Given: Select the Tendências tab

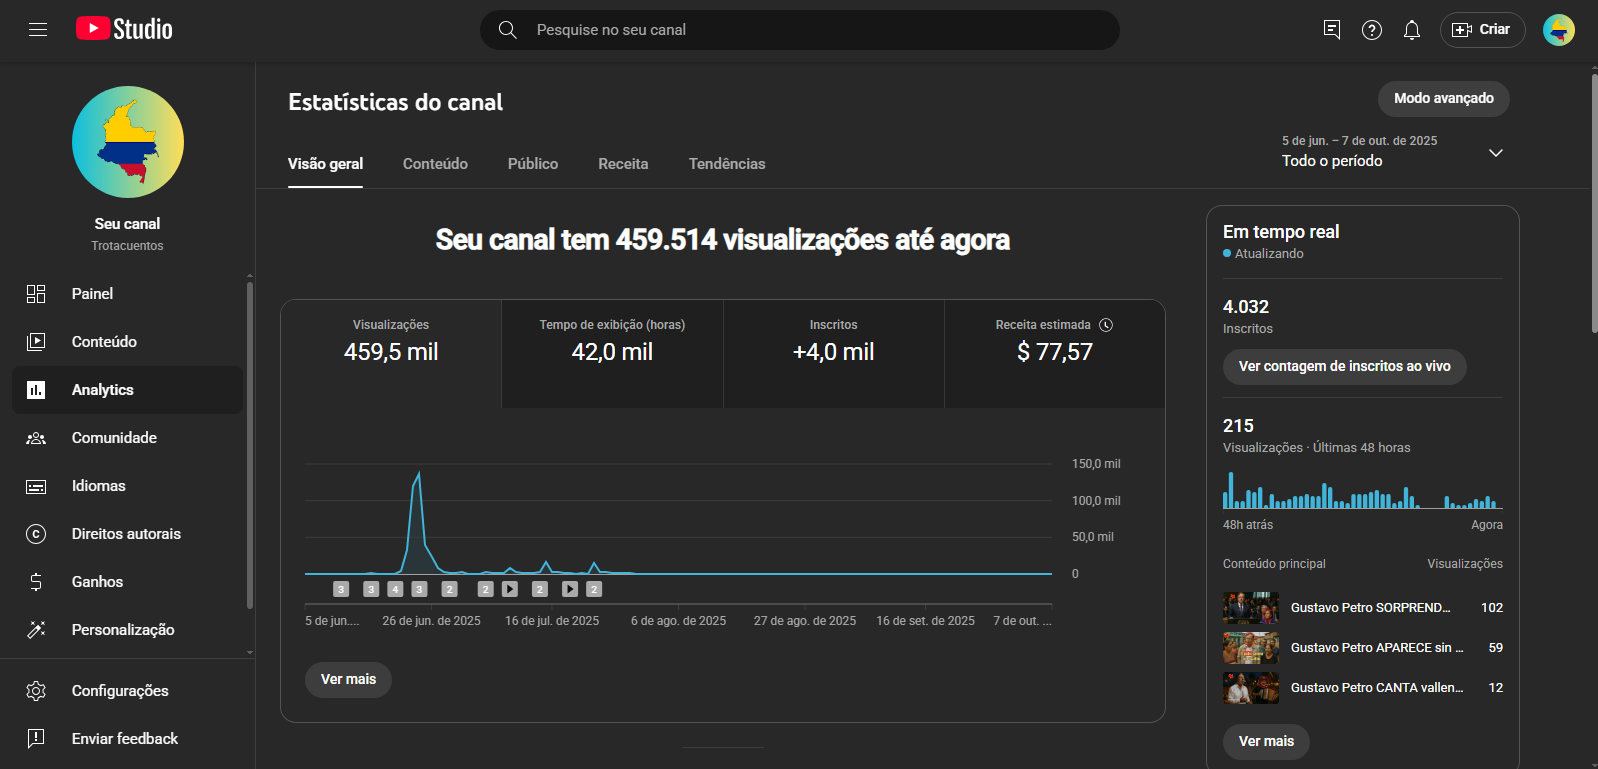Looking at the screenshot, I should [727, 164].
